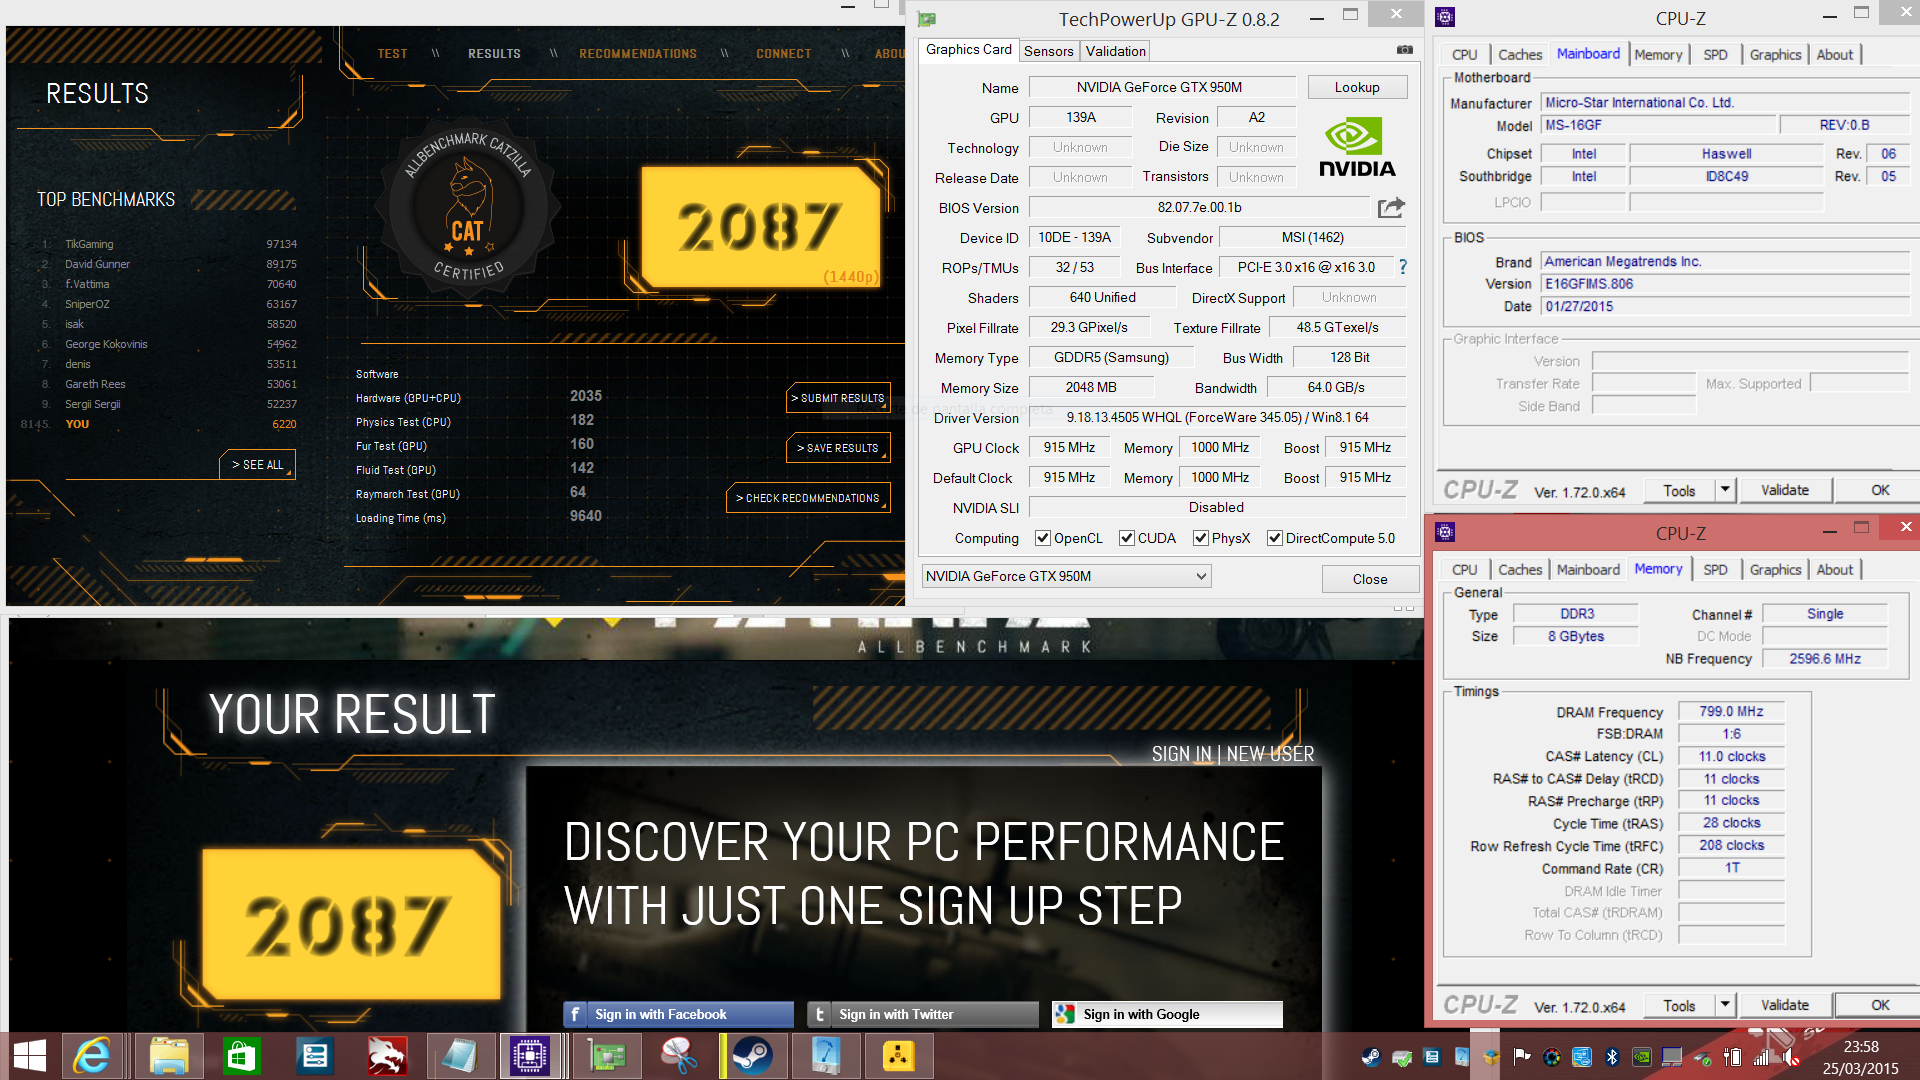Viewport: 1920px width, 1080px height.
Task: Click the BIOS export share icon in GPU-Z
Action: [x=1391, y=207]
